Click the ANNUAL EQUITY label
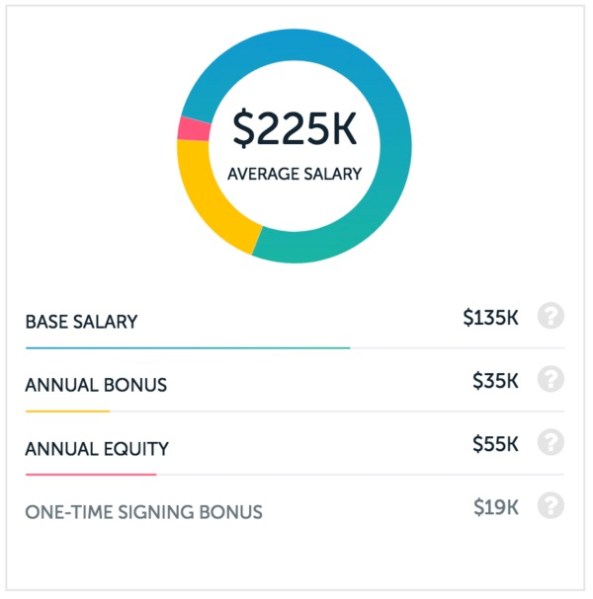This screenshot has height=599, width=593. point(97,449)
